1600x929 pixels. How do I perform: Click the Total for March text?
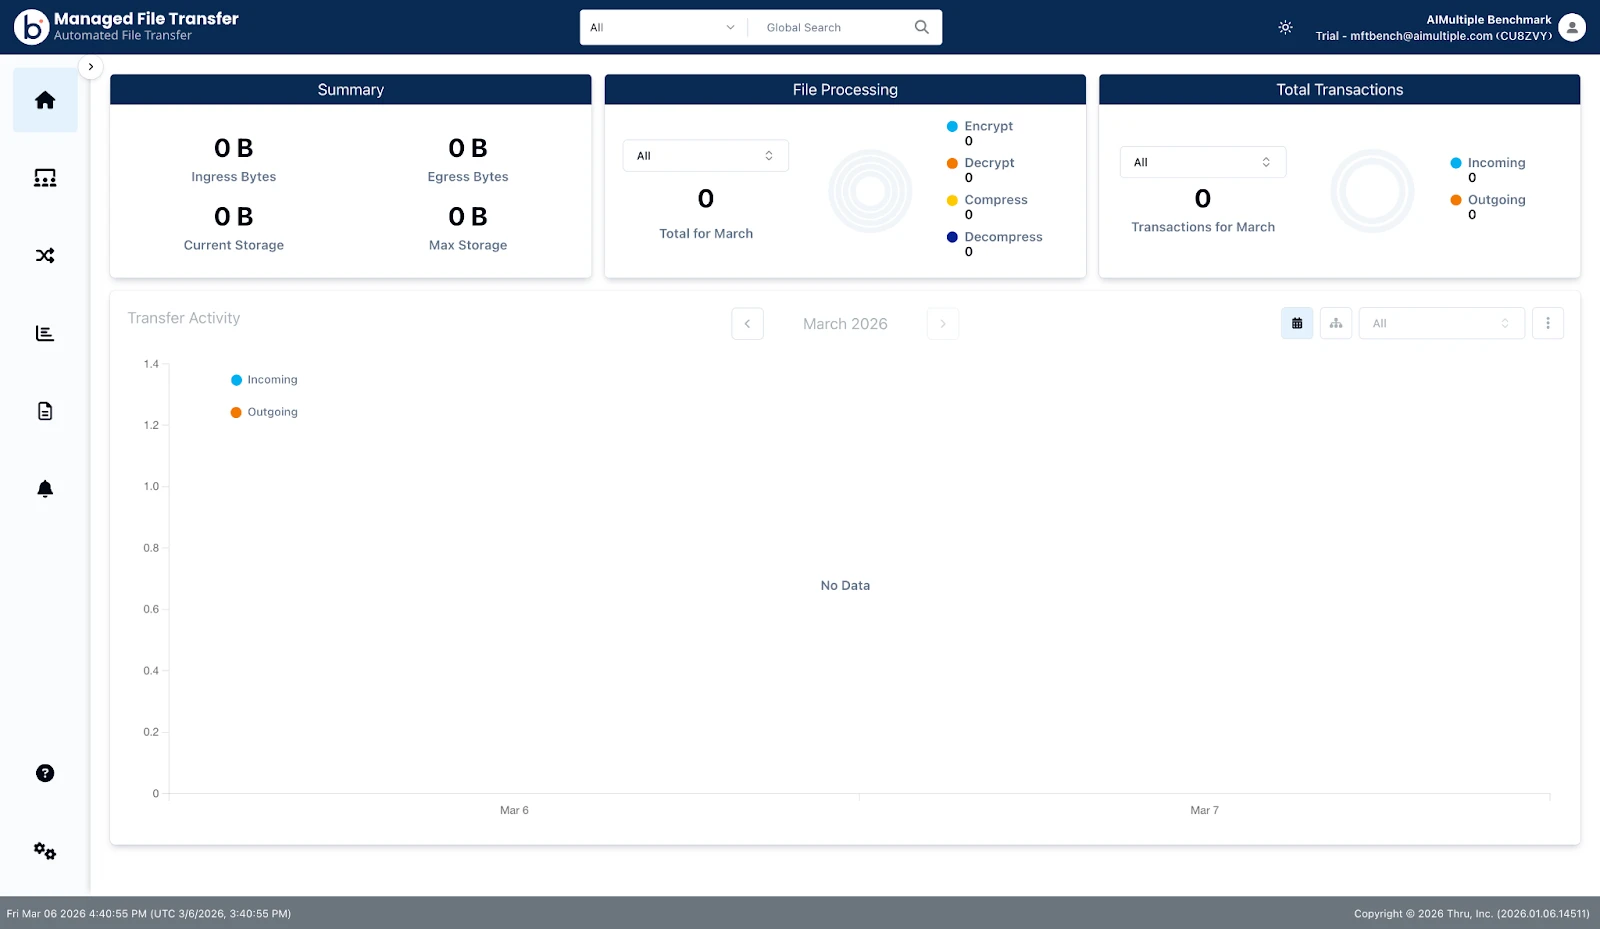coord(706,234)
